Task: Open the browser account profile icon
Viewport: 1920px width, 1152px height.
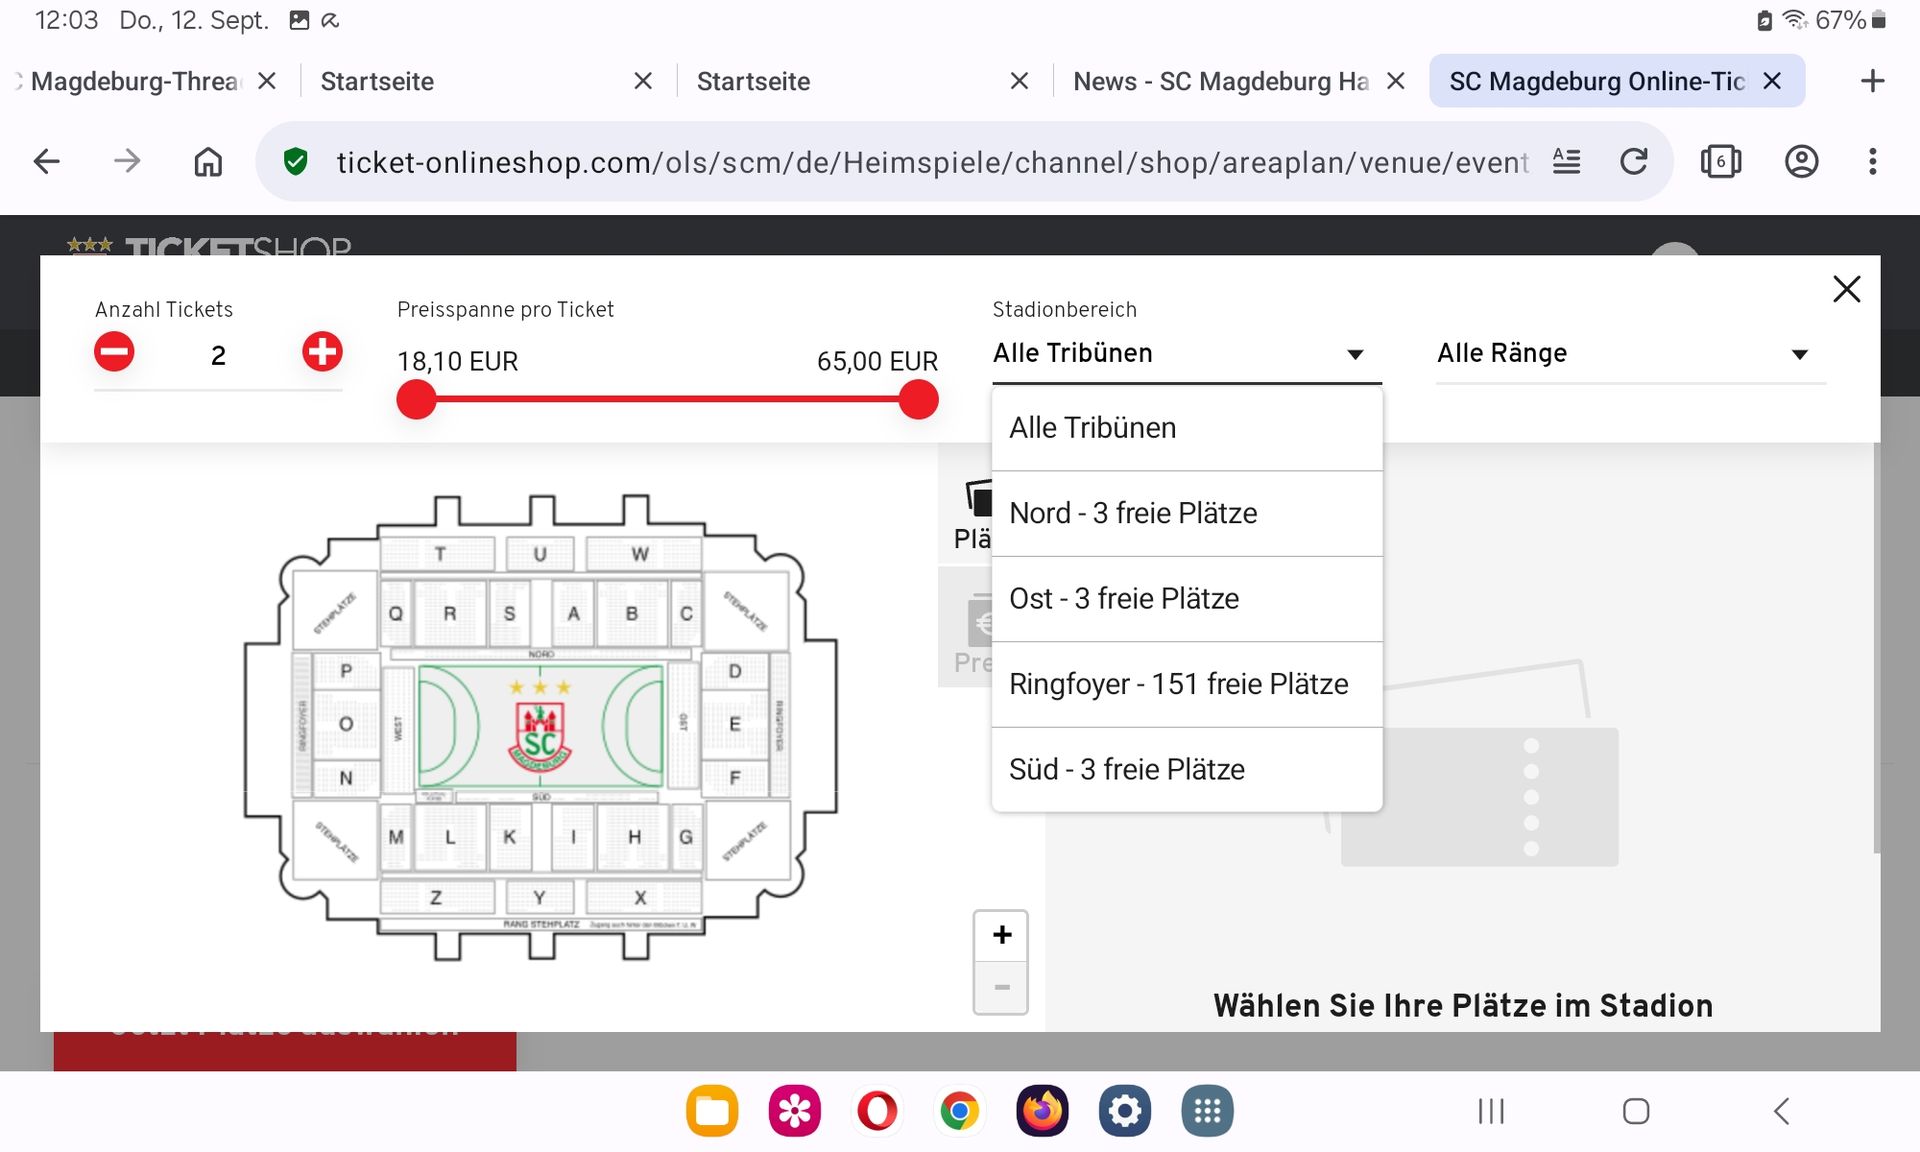Action: (x=1801, y=162)
